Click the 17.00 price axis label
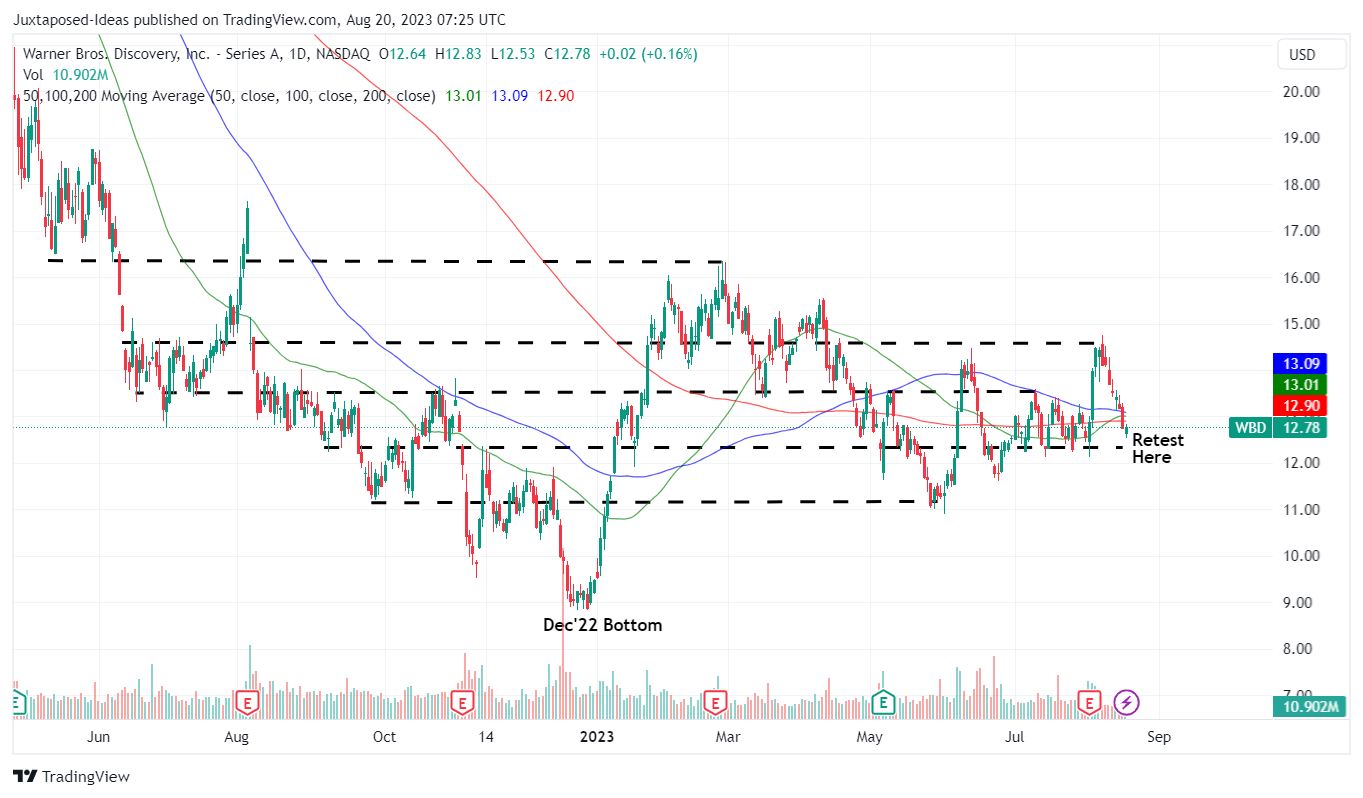The image size is (1363, 798). tap(1301, 231)
